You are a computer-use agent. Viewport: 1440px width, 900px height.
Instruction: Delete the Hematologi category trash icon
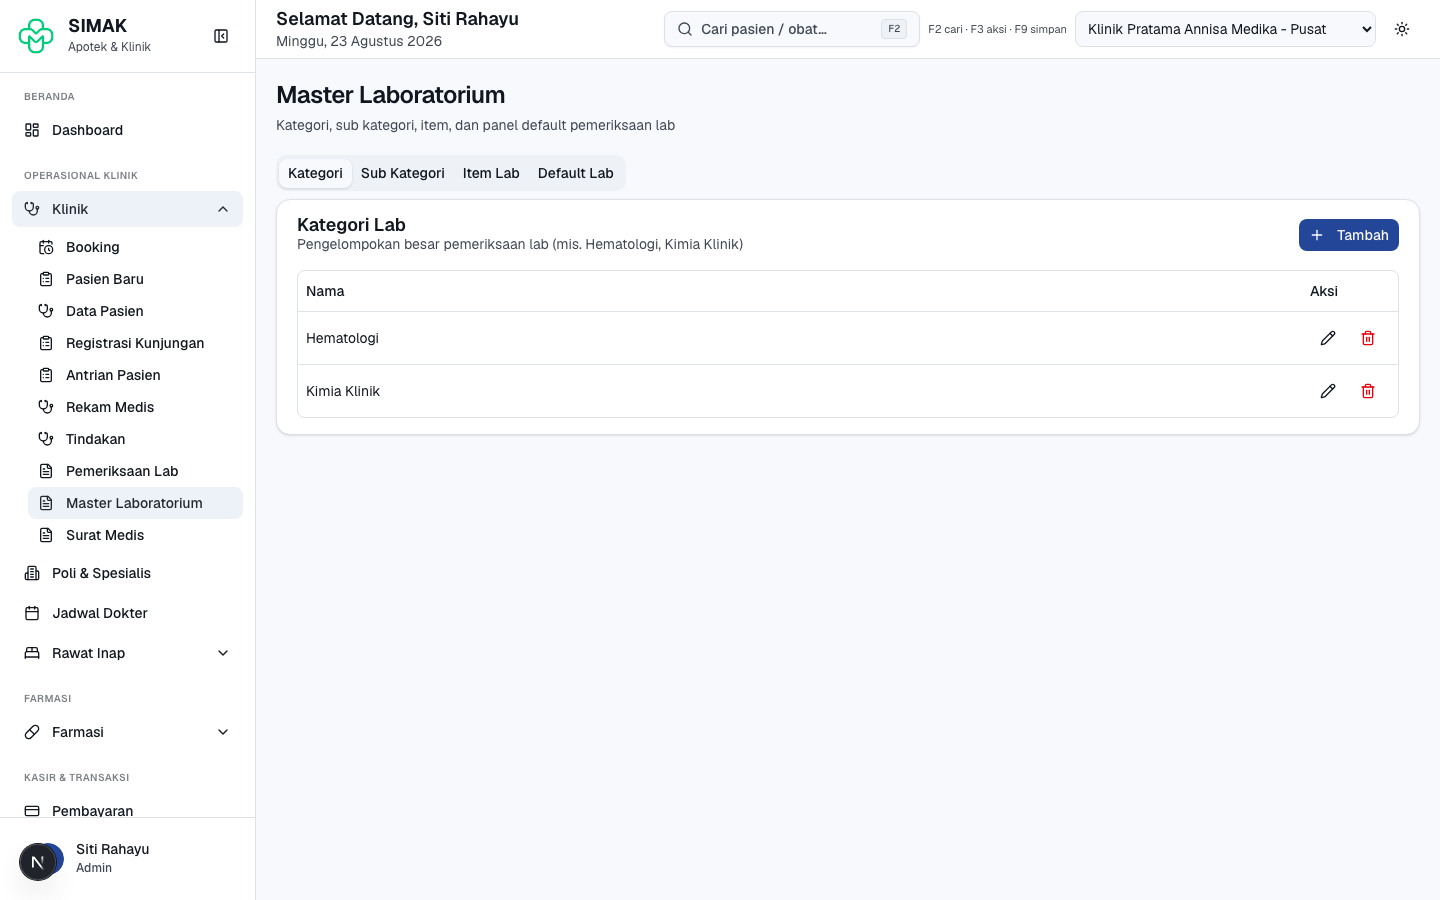(1368, 338)
